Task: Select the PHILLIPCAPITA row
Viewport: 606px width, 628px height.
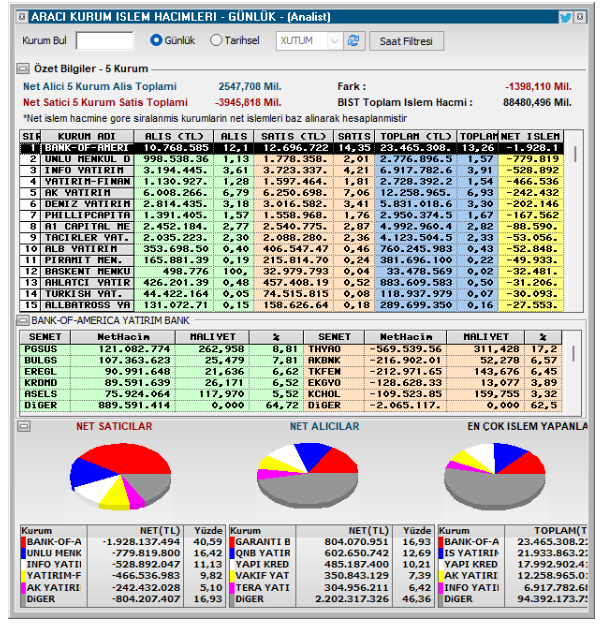Action: (292, 215)
